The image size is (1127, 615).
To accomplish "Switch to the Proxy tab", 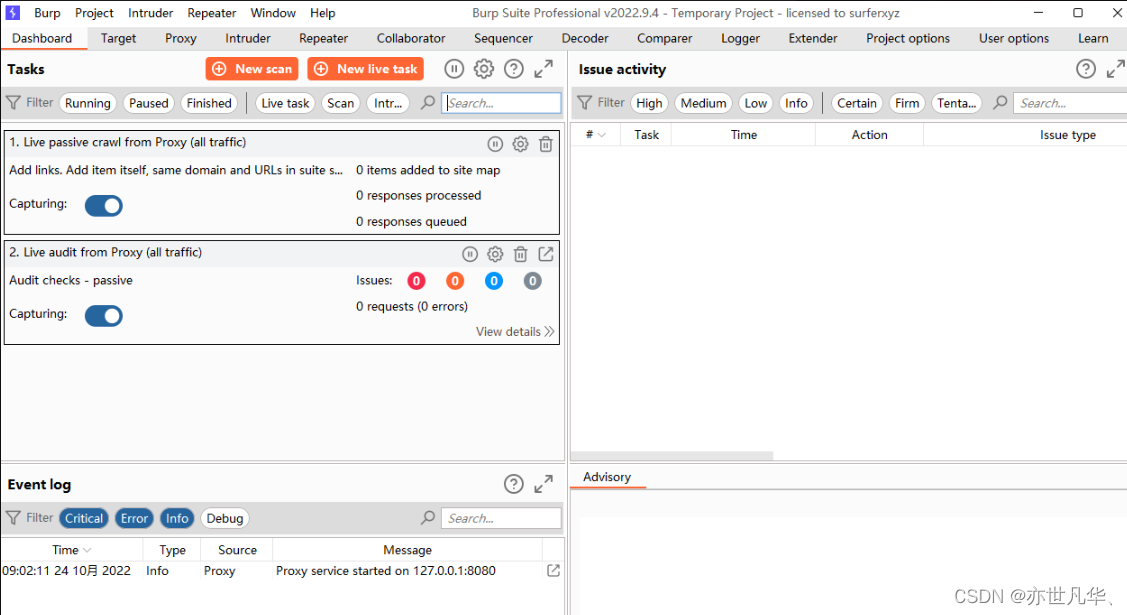I will click(180, 38).
